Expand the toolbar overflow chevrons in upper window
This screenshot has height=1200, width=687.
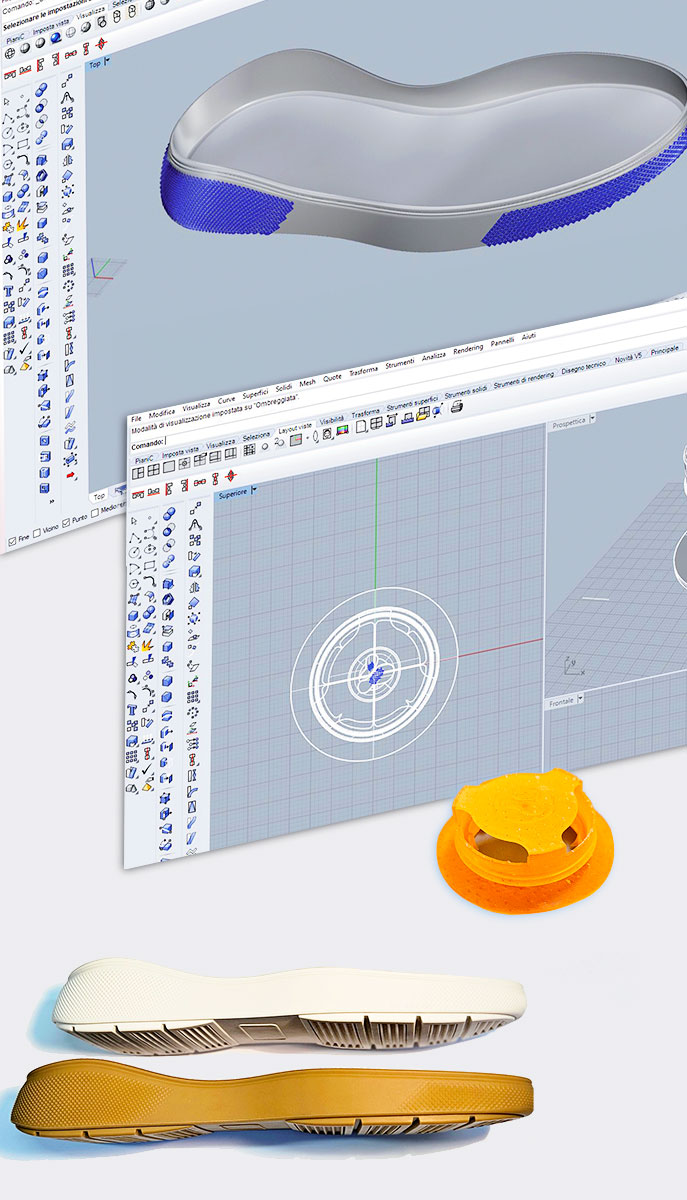coord(52,501)
